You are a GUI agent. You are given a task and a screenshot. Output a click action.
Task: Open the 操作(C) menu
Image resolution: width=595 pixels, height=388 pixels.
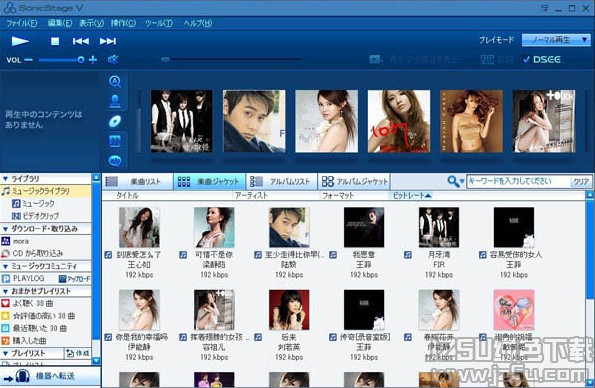(123, 23)
